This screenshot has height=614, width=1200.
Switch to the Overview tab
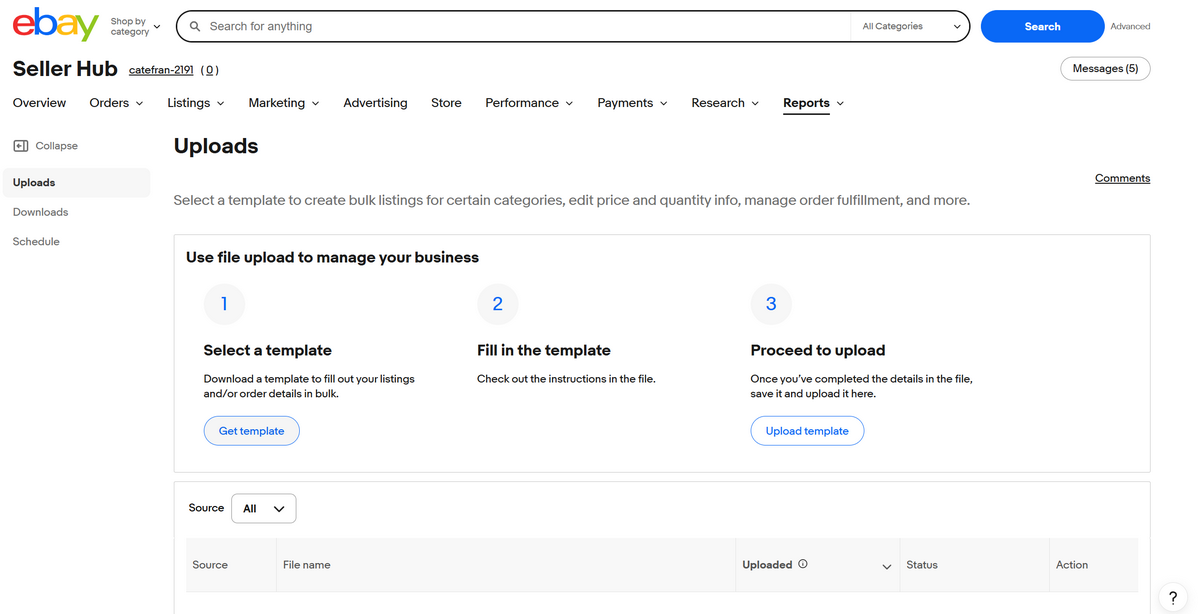click(39, 102)
